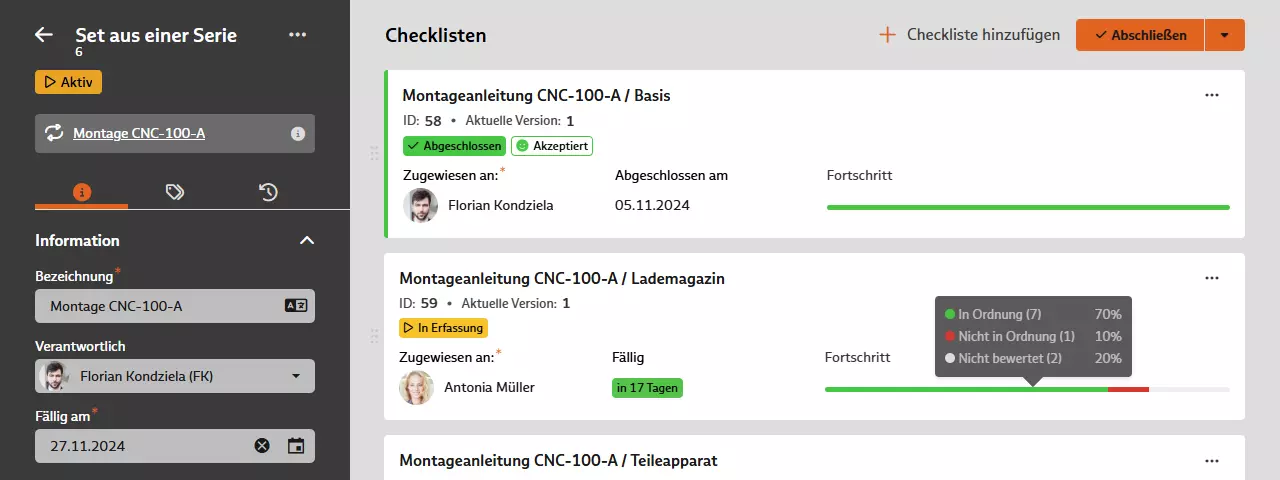The image size is (1280, 480).
Task: Click the Bezeichnung input field
Action: point(175,306)
